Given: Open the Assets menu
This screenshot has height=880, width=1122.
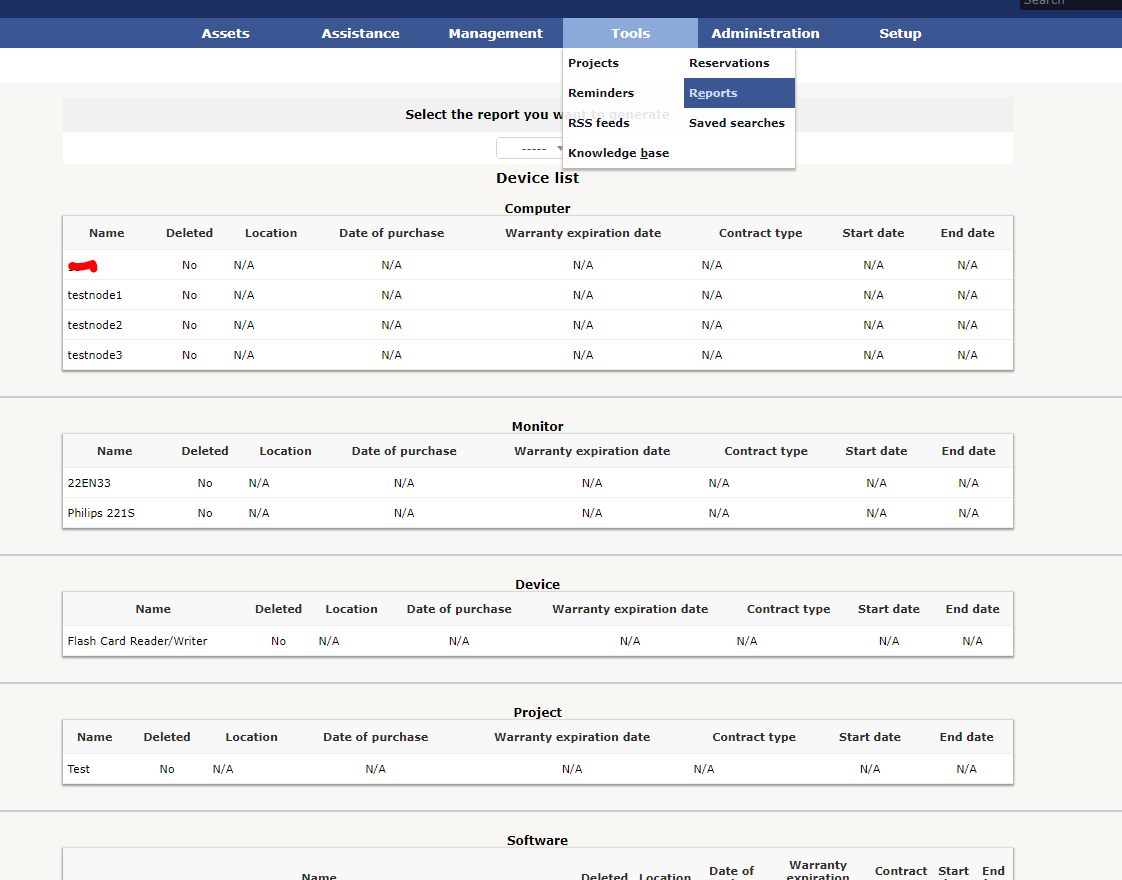Looking at the screenshot, I should point(225,34).
